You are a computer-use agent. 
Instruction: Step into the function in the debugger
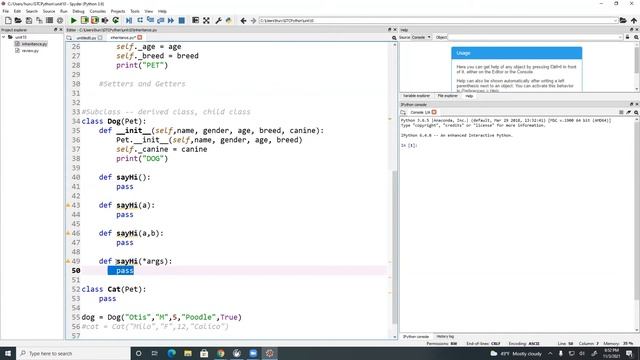tap(150, 20)
